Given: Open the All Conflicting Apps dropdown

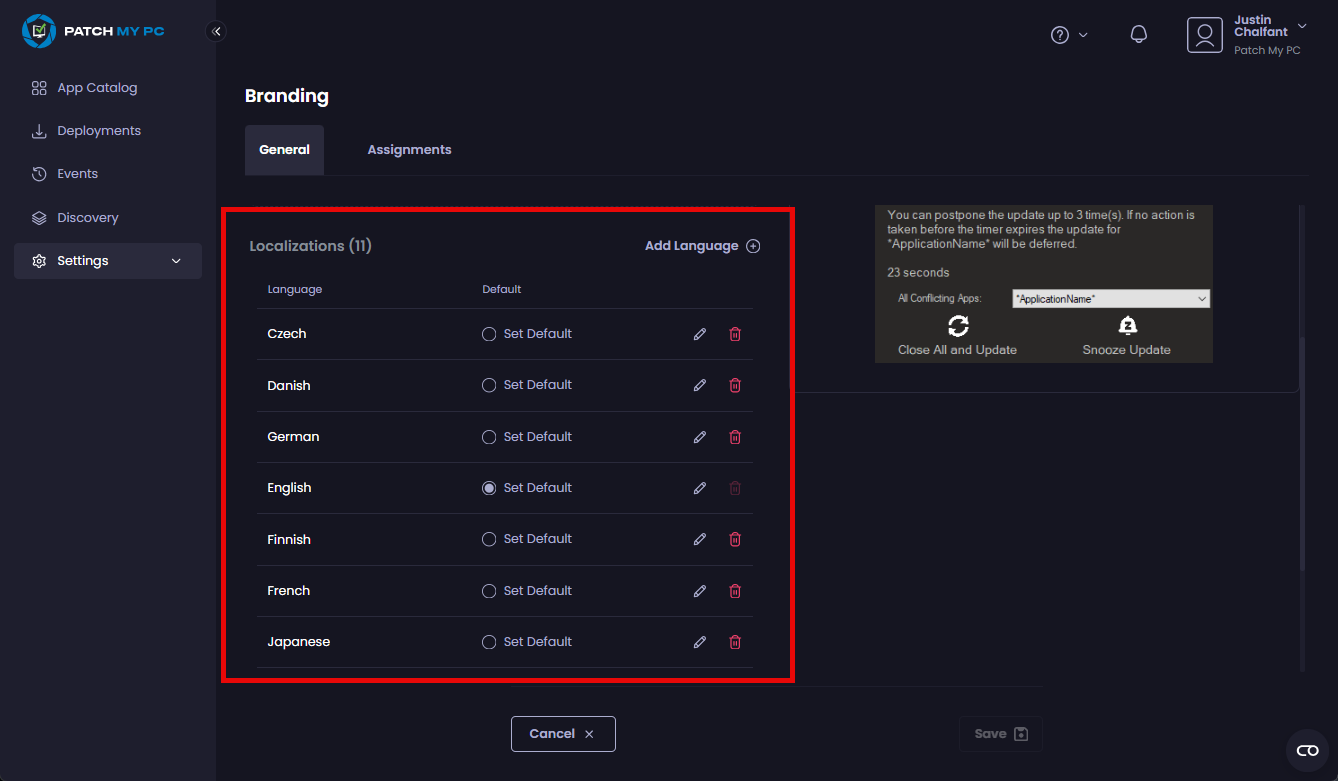Looking at the screenshot, I should (1110, 299).
